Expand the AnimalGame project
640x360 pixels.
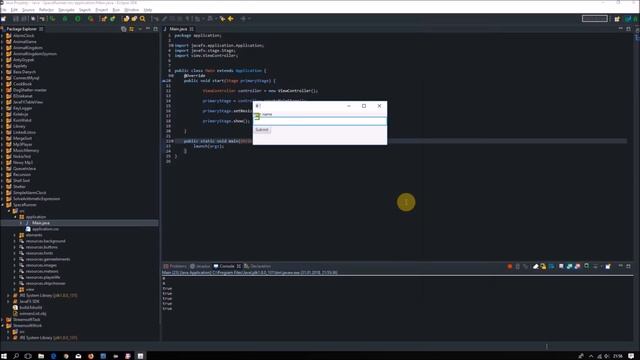click(2, 42)
